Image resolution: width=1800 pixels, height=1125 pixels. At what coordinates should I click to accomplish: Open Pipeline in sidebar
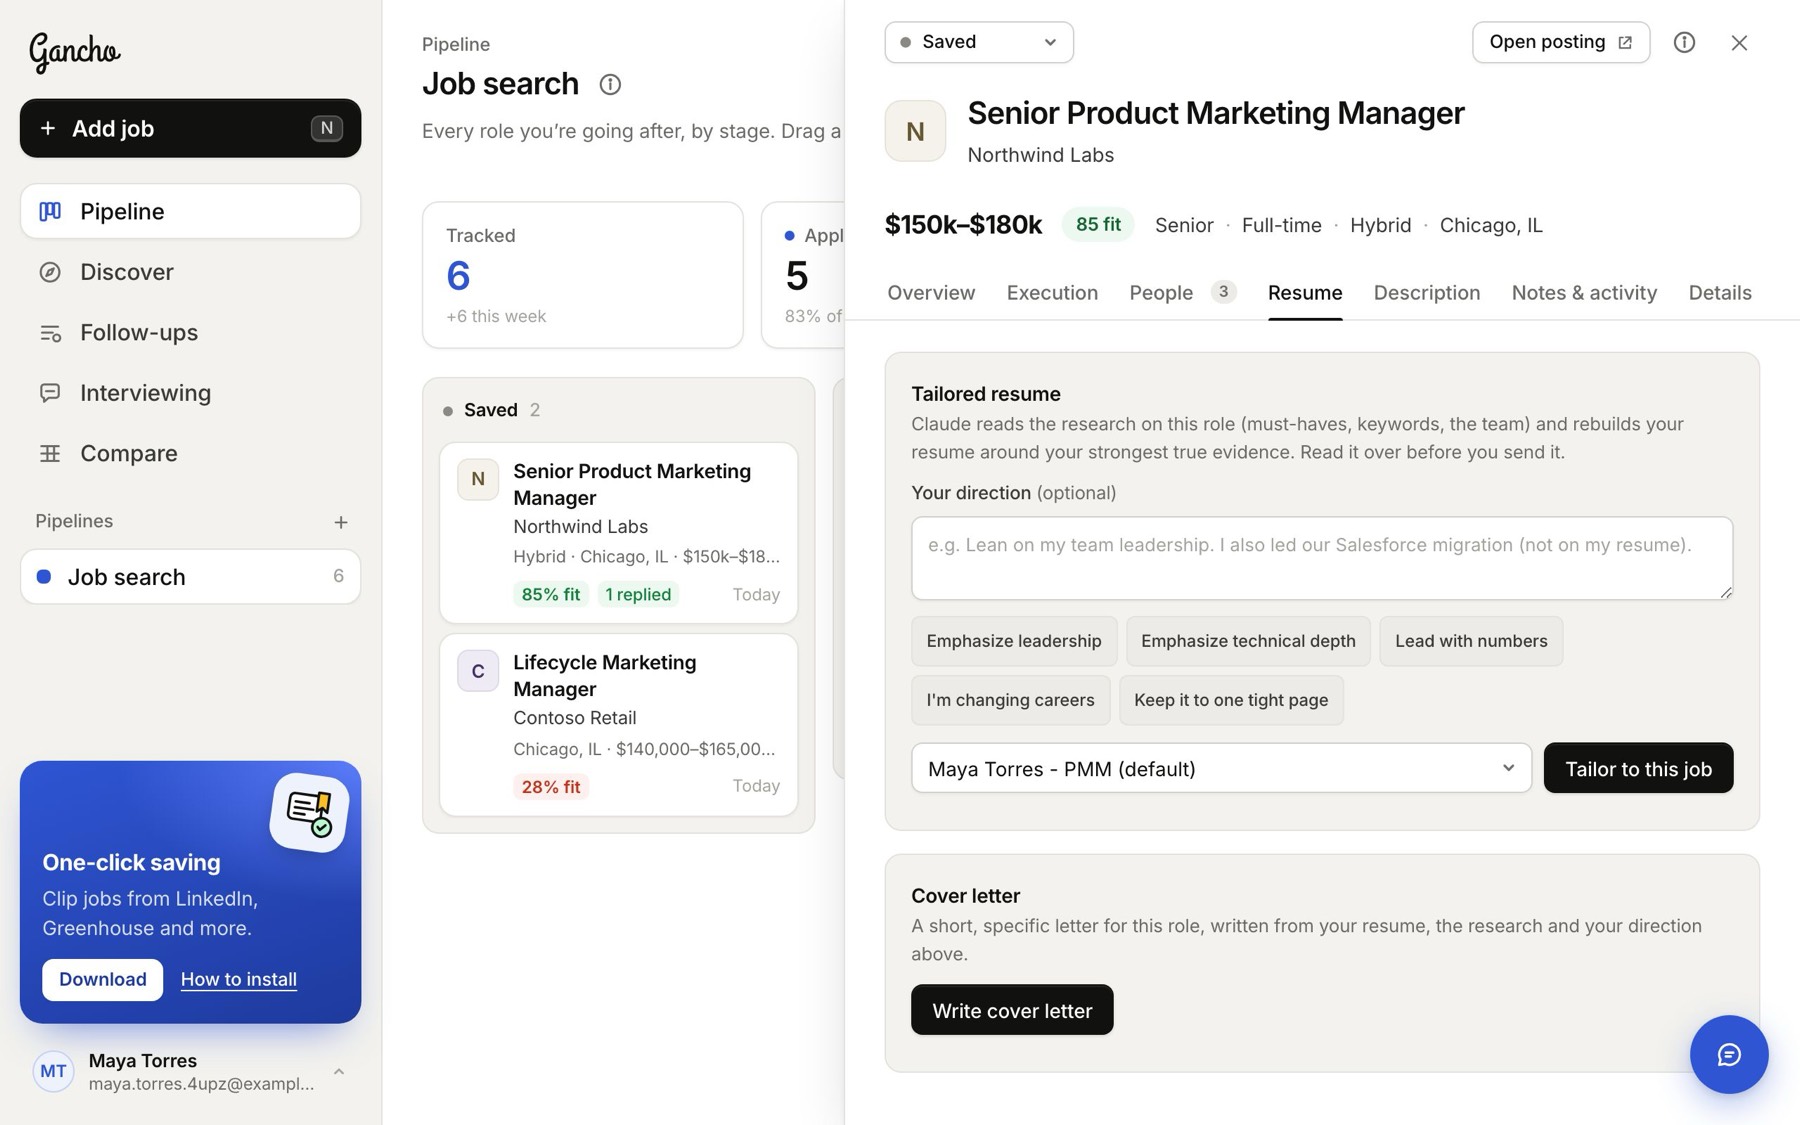coord(190,211)
